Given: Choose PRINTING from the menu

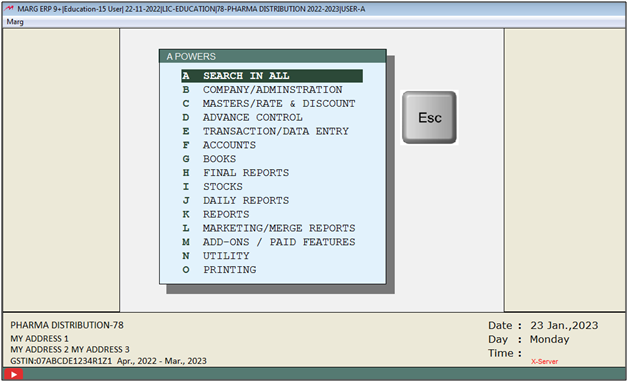Looking at the screenshot, I should (x=219, y=270).
